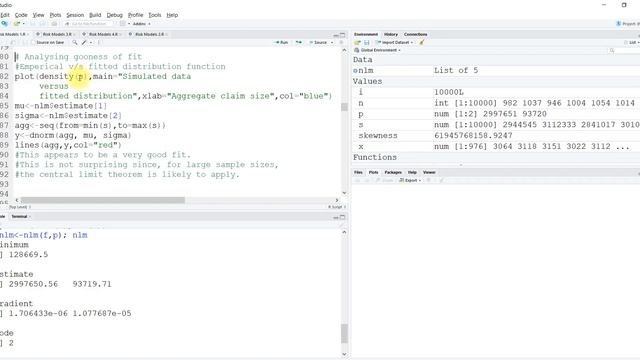640x360 pixels.
Task: Click the 'nlm<-nlm(f,p); nlm' console line
Action: 43,235
